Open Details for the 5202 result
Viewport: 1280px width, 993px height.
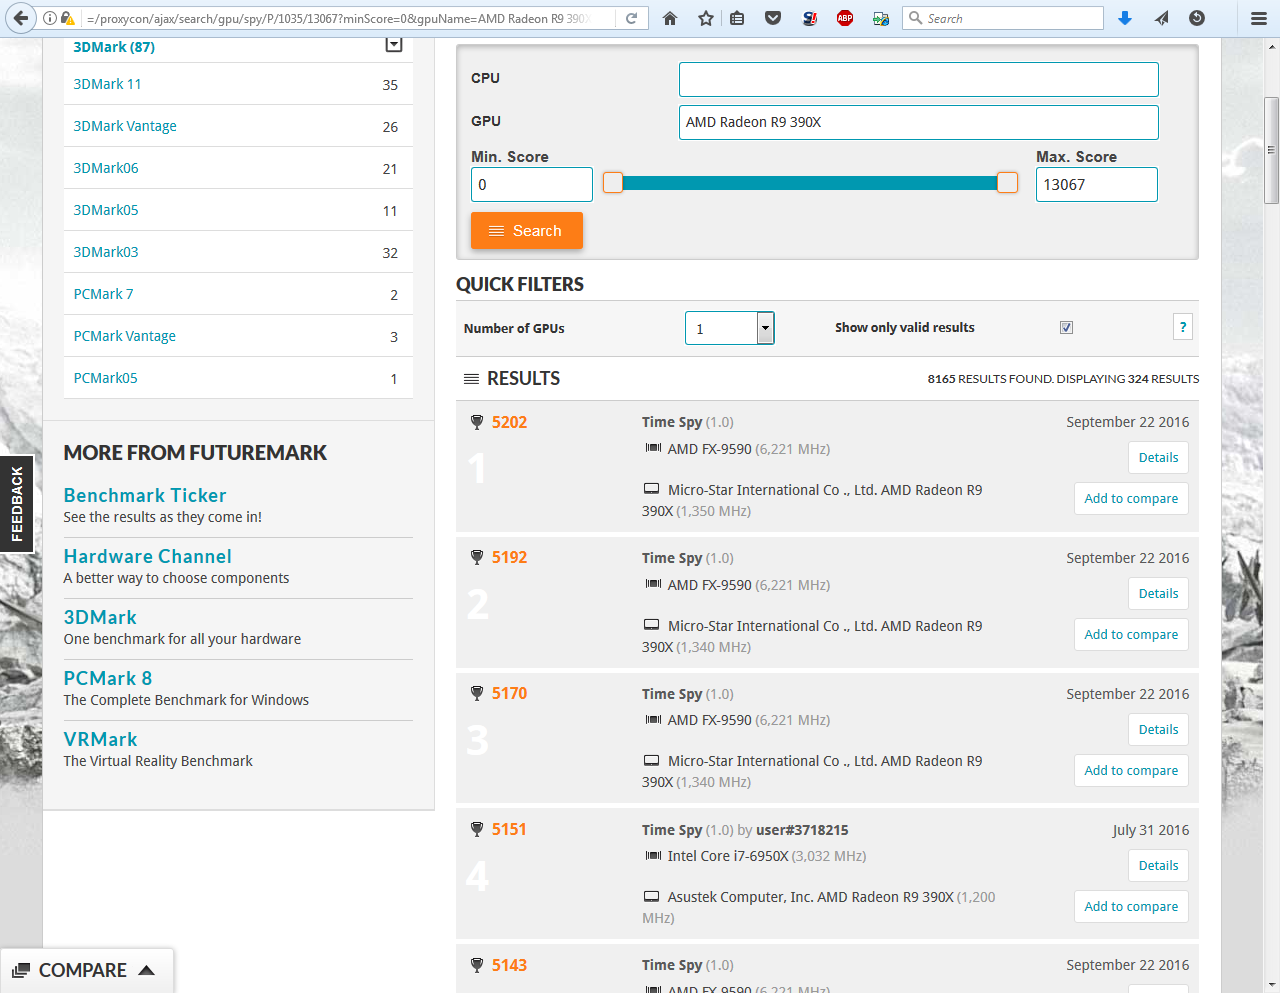[1158, 458]
